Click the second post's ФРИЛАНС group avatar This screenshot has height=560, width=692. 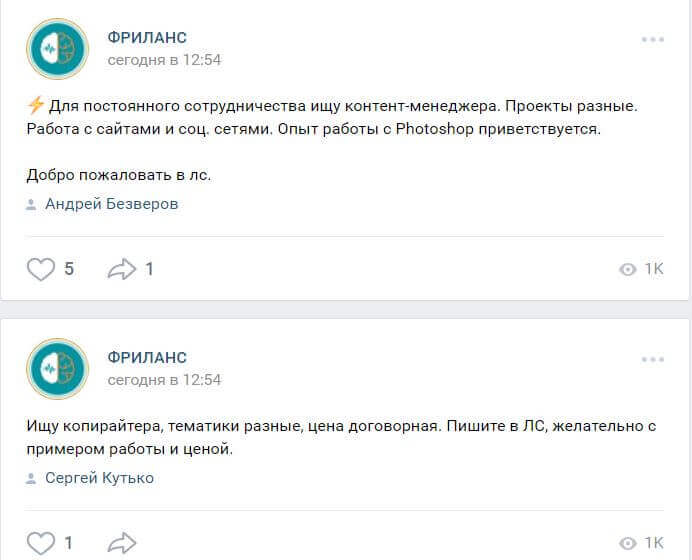[x=58, y=369]
